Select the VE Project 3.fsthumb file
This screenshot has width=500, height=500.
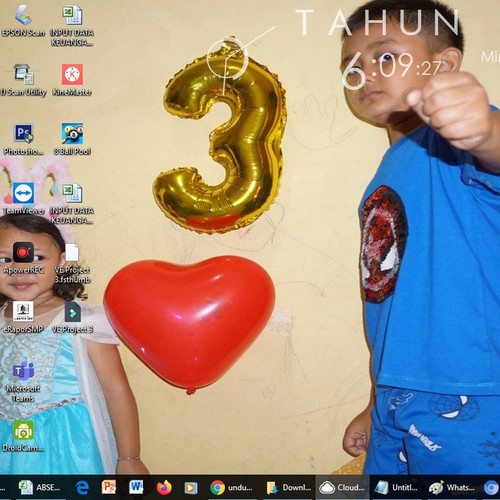click(x=72, y=263)
